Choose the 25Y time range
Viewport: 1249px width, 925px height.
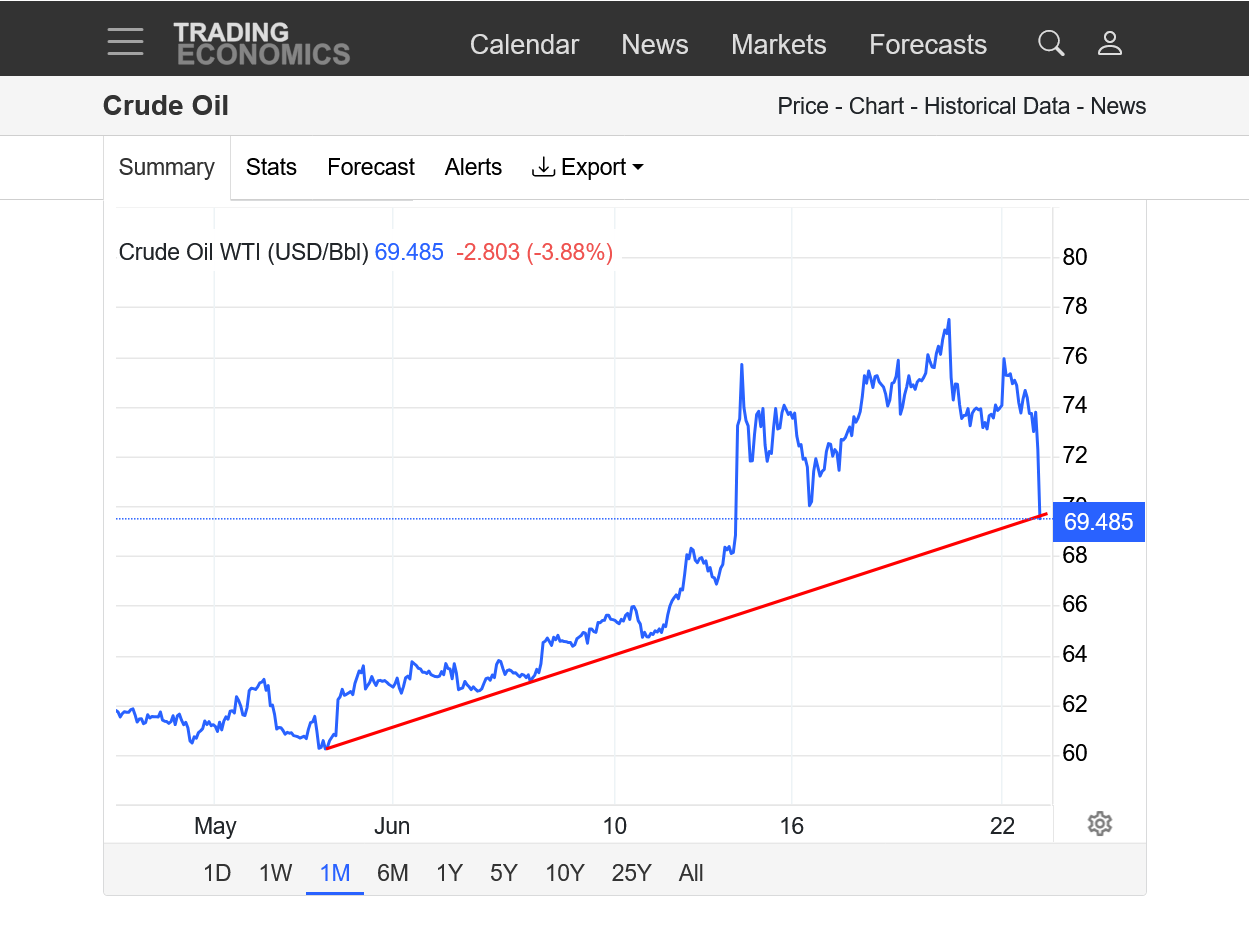631,873
